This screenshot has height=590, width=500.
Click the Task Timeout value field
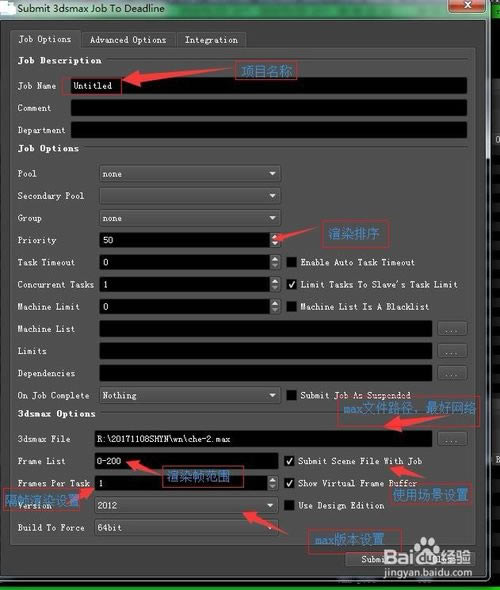184,262
